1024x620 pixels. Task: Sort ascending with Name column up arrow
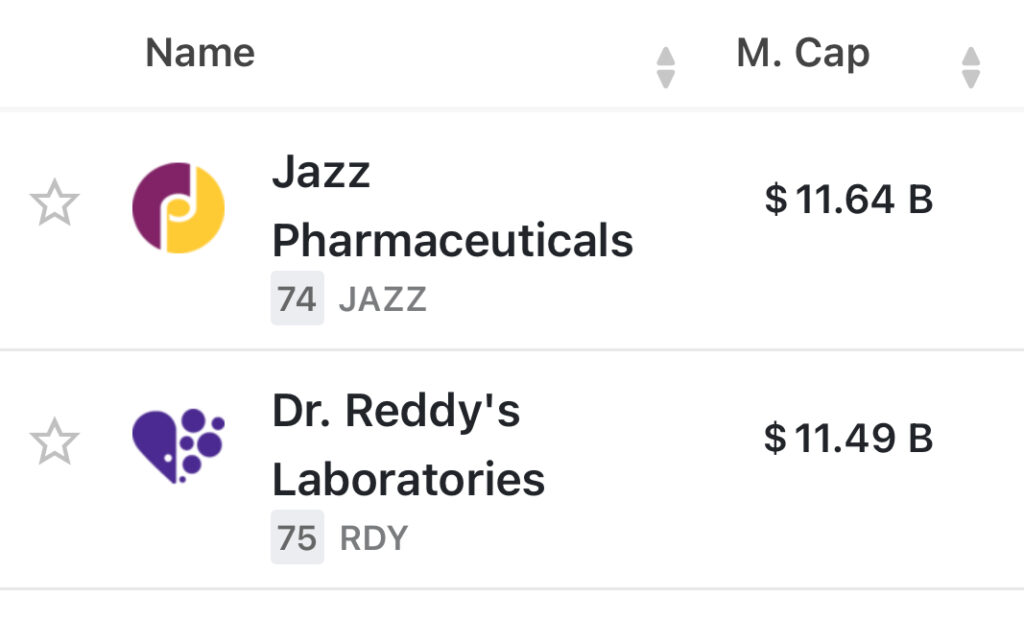click(x=665, y=58)
